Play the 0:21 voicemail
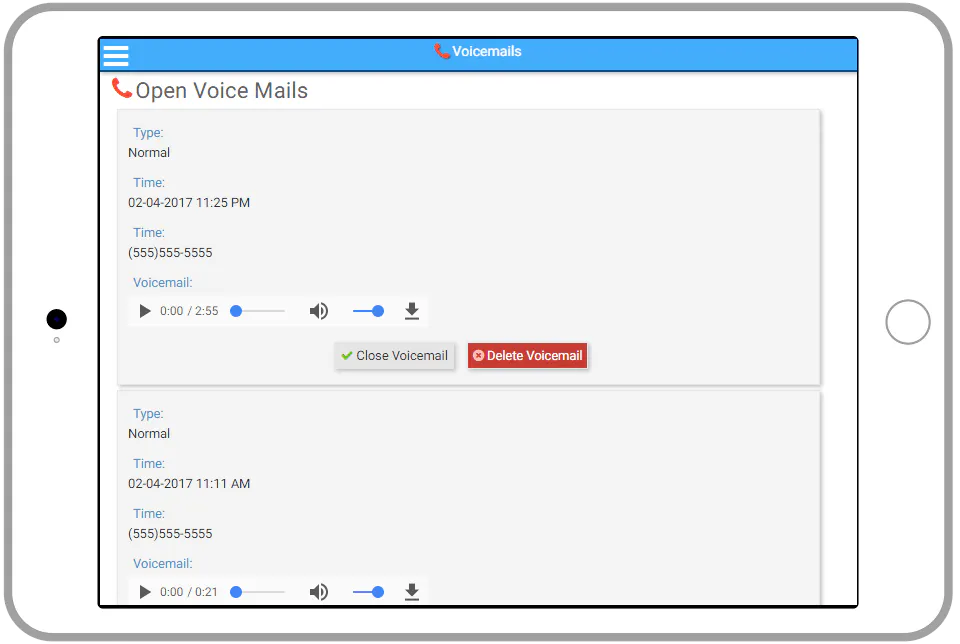 144,592
